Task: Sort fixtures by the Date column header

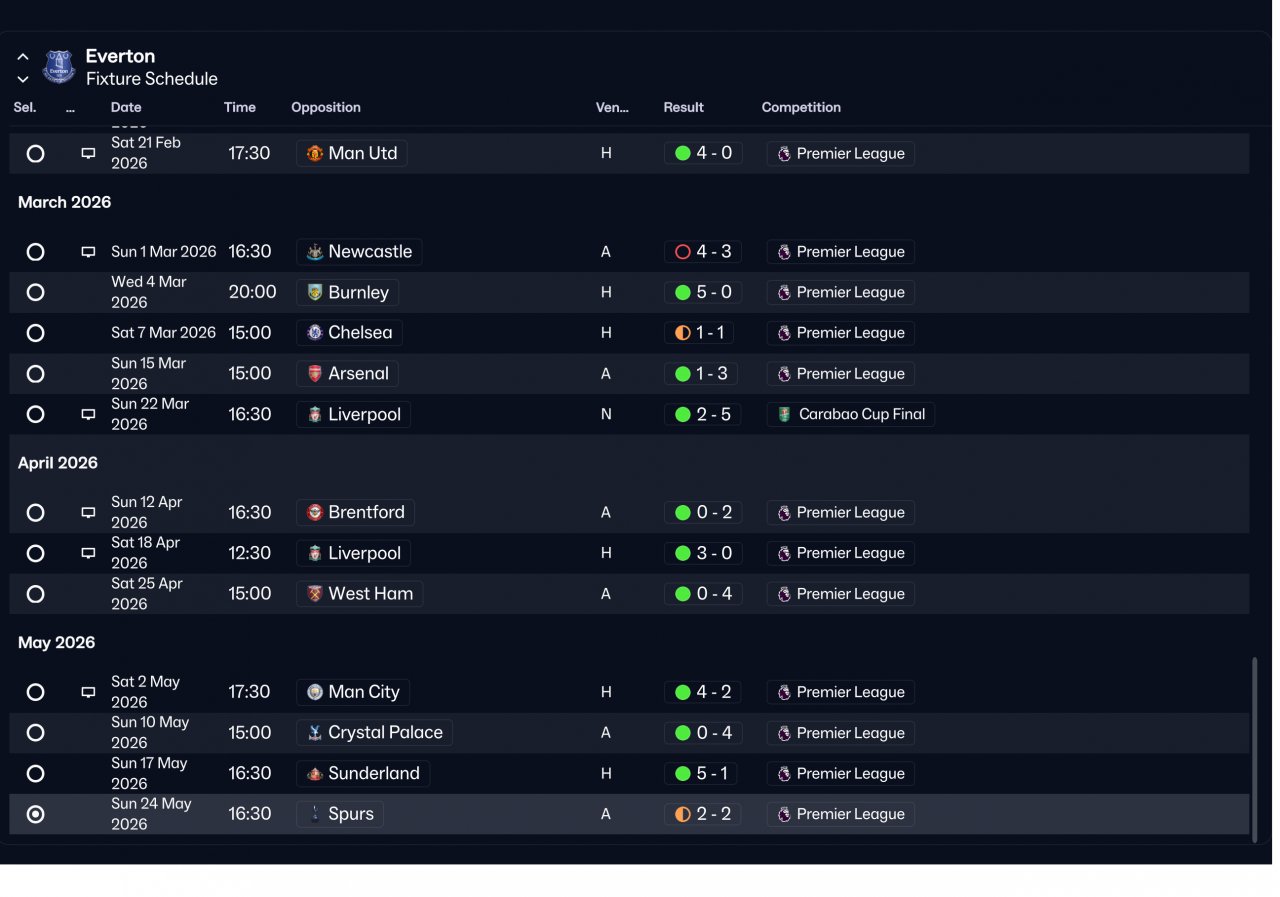Action: (x=126, y=108)
